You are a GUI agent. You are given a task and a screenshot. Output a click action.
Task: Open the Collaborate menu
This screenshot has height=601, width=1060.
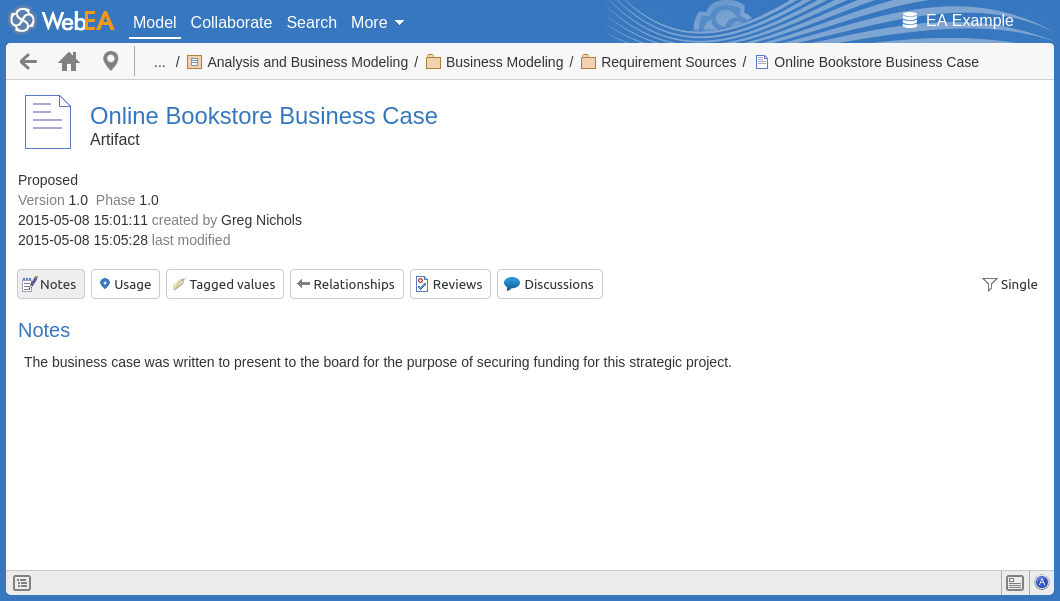point(231,22)
